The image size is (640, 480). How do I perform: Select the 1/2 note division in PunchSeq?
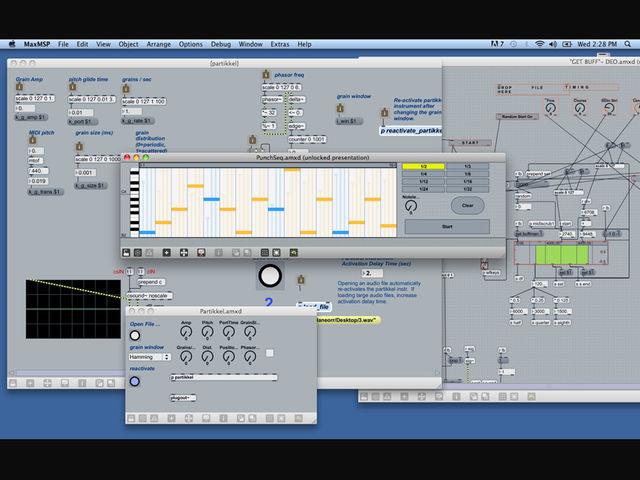coord(423,167)
